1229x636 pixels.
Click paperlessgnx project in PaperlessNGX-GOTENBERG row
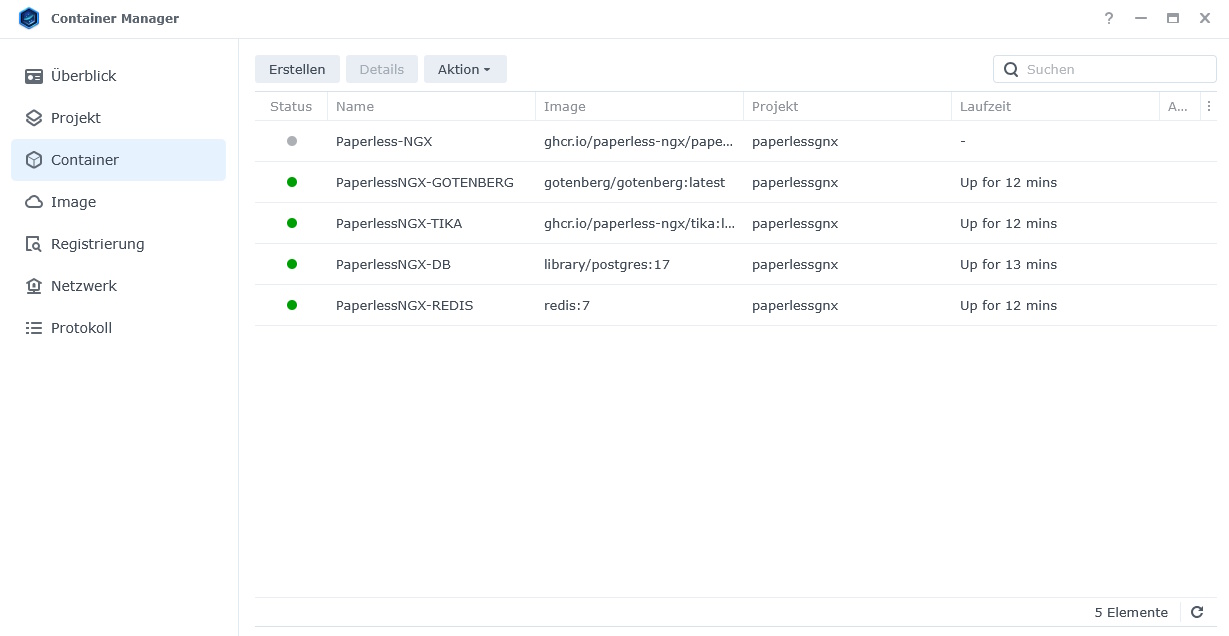(x=795, y=182)
